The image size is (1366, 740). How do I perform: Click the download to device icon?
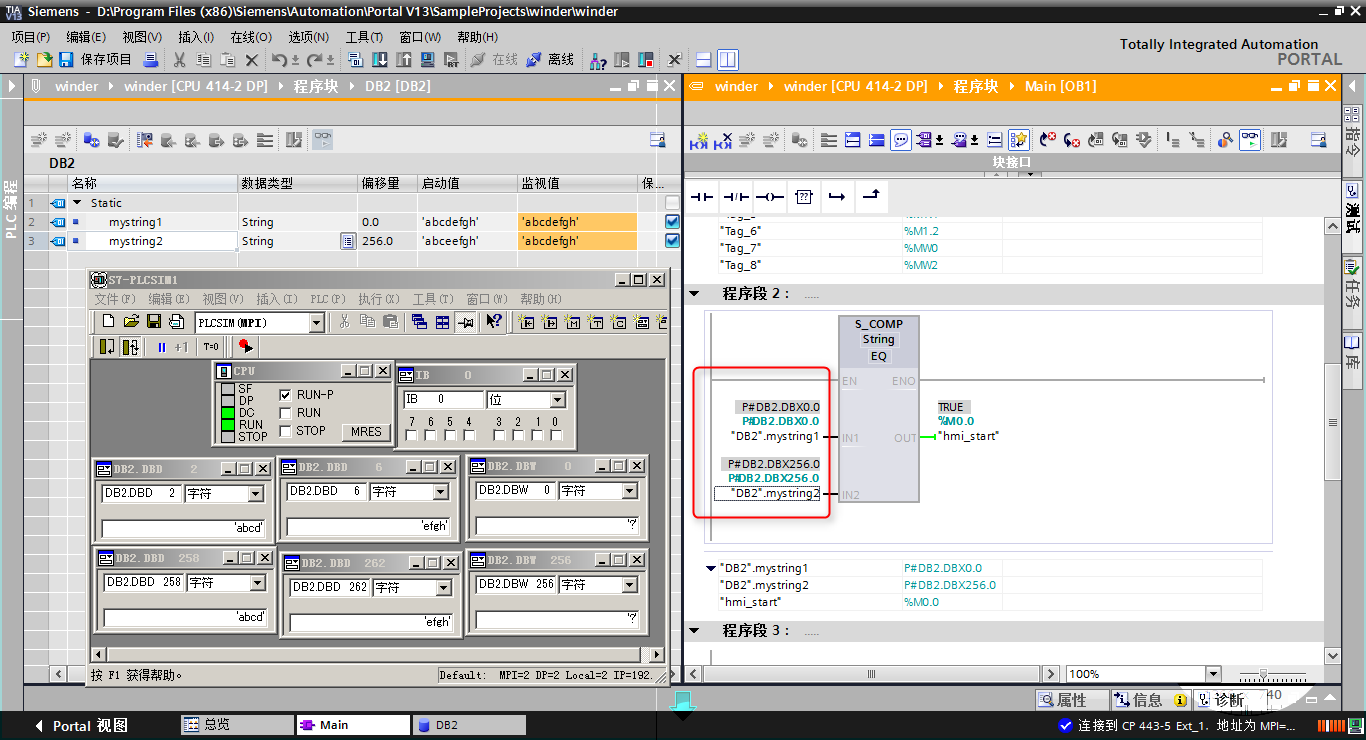pyautogui.click(x=380, y=60)
